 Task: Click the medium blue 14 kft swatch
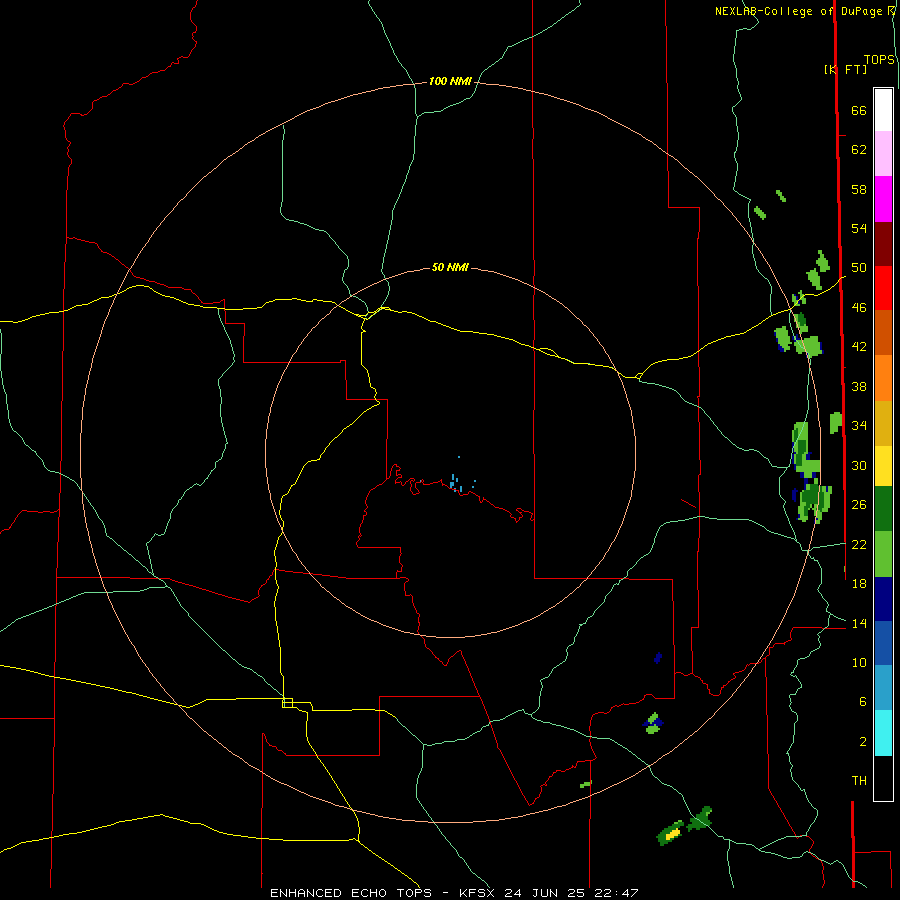pos(883,644)
